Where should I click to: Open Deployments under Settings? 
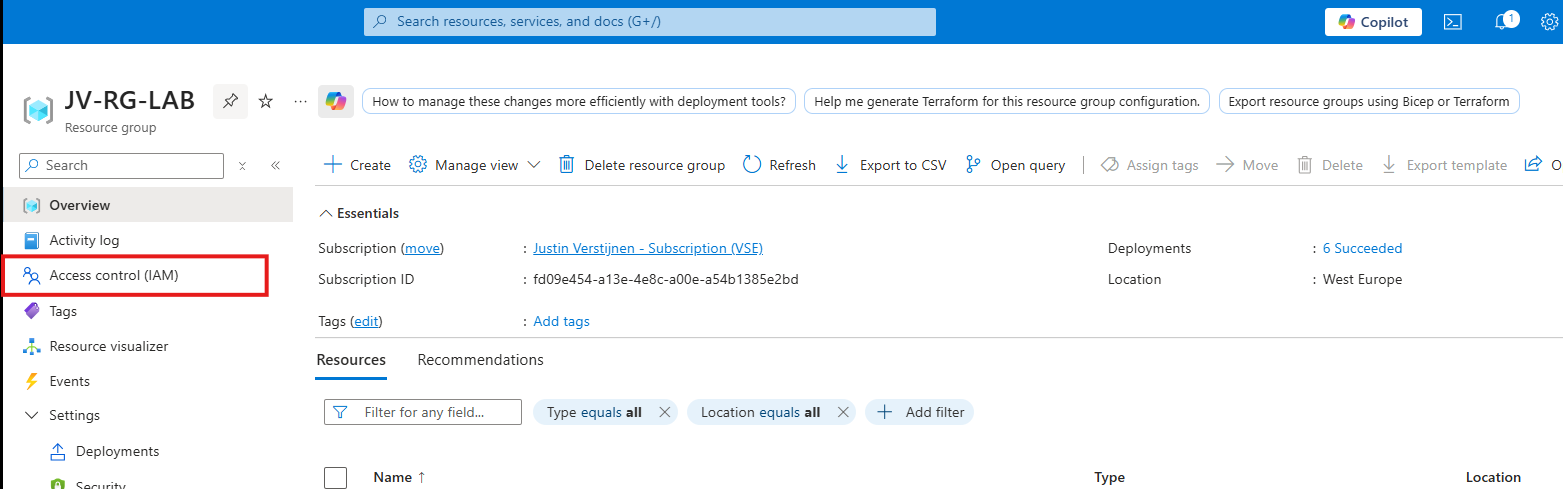click(148, 451)
